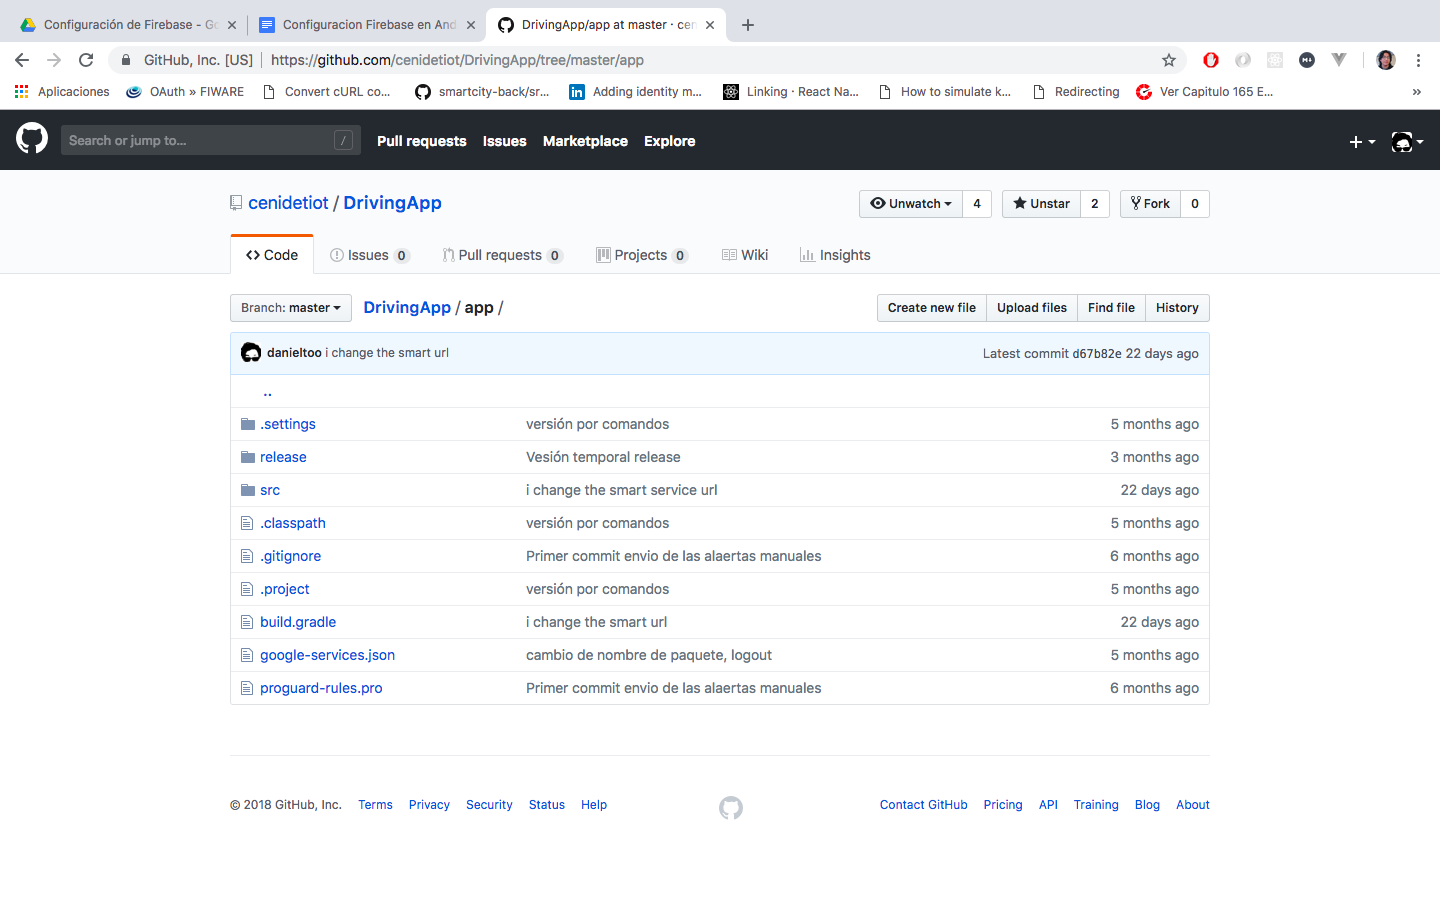Open .project file
1440x900 pixels.
point(285,589)
